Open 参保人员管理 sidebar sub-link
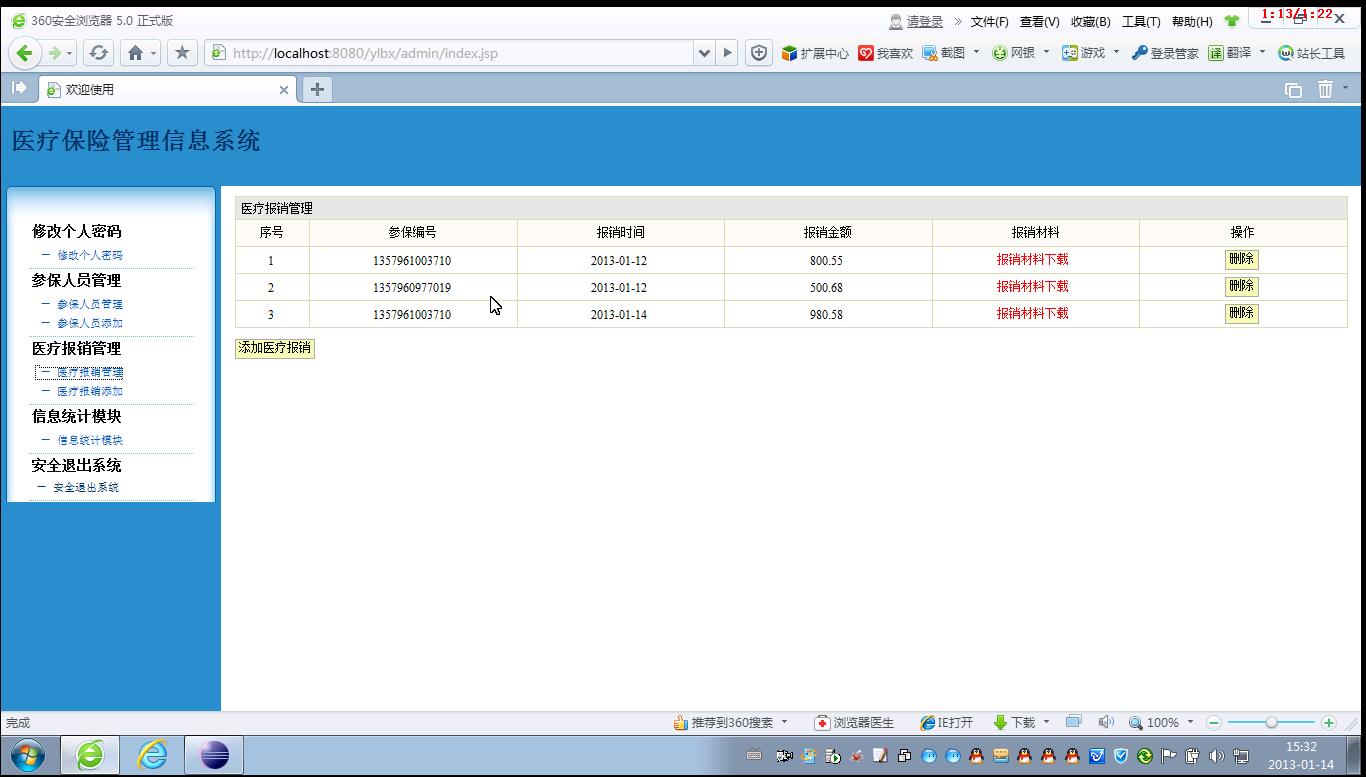The width and height of the screenshot is (1366, 777). coord(90,304)
